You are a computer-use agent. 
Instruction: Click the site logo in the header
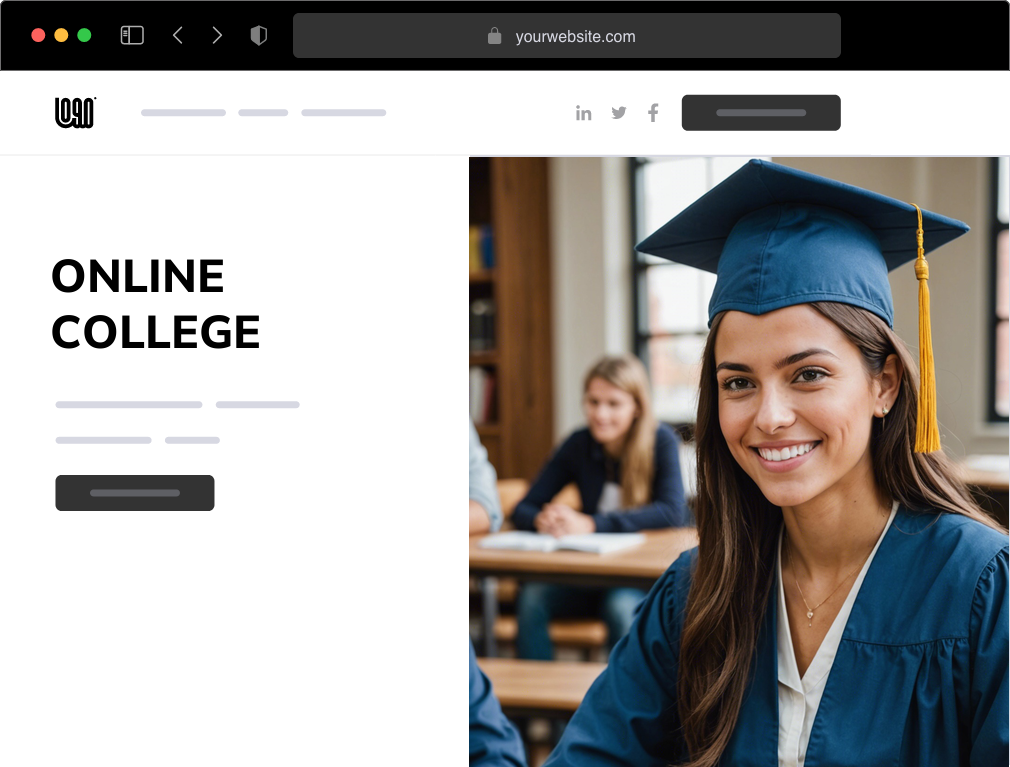pyautogui.click(x=75, y=113)
